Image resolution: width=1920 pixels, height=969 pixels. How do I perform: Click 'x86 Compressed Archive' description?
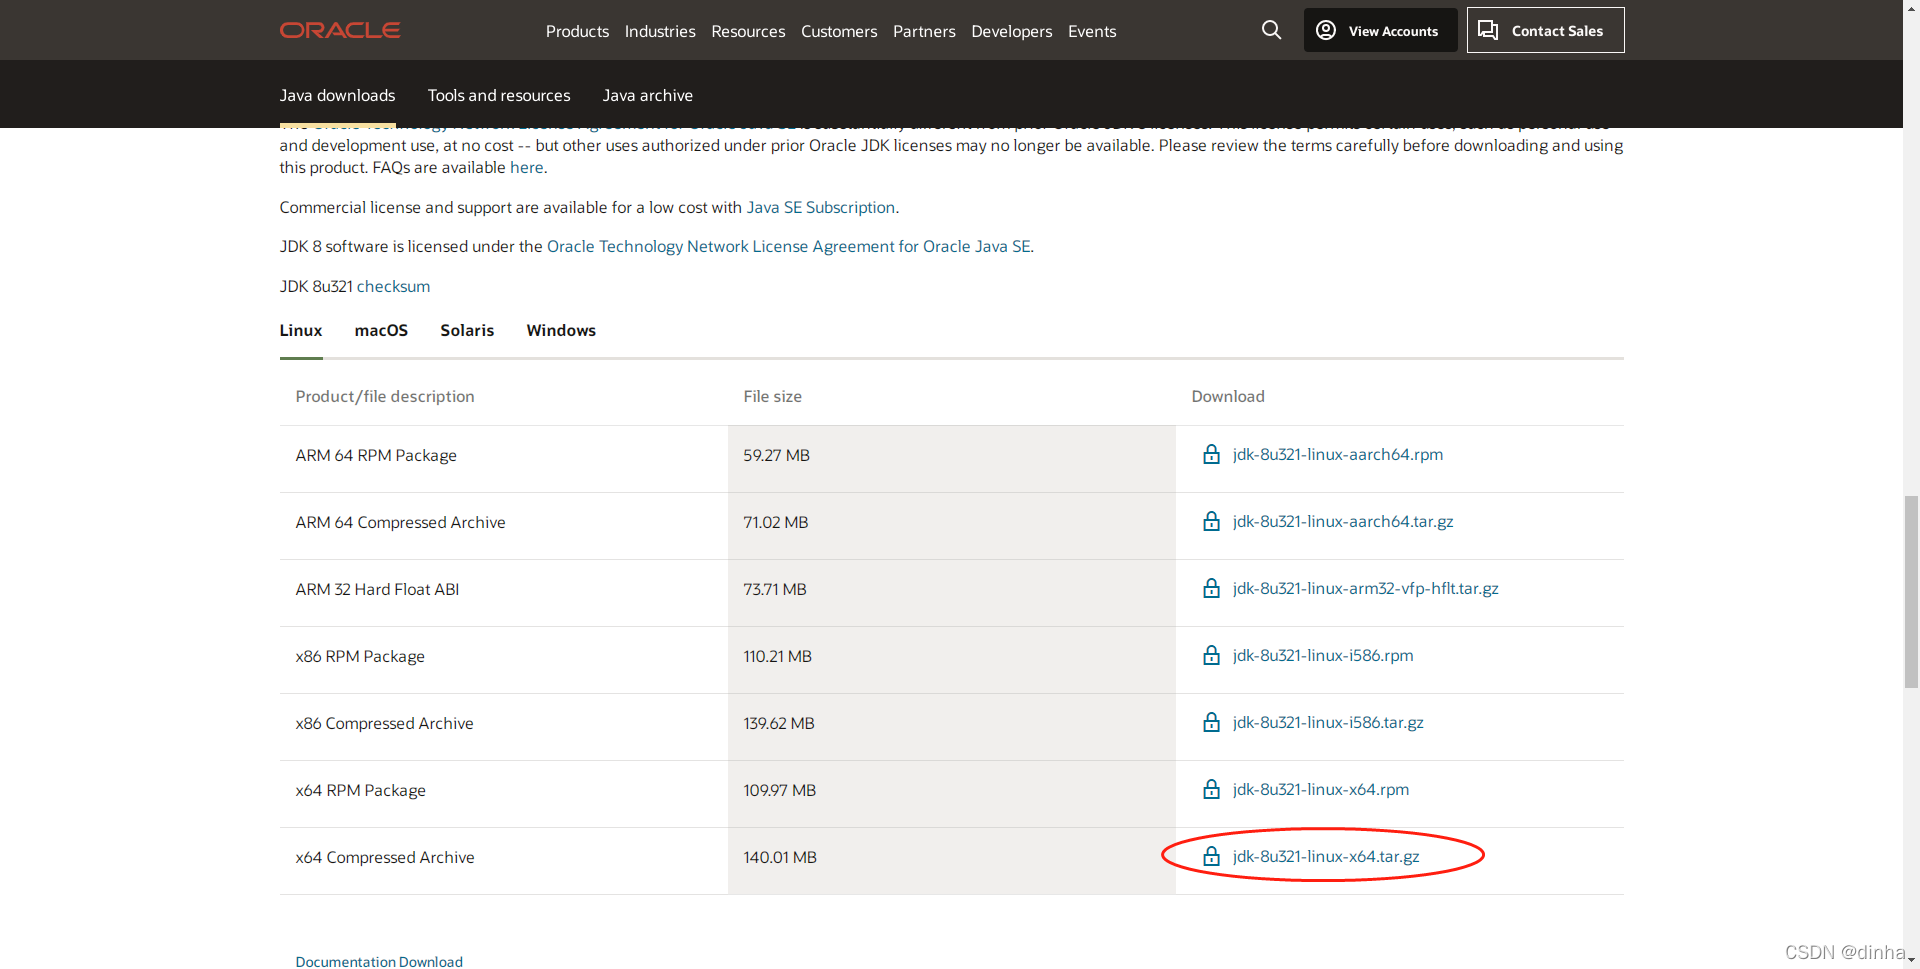(x=384, y=723)
